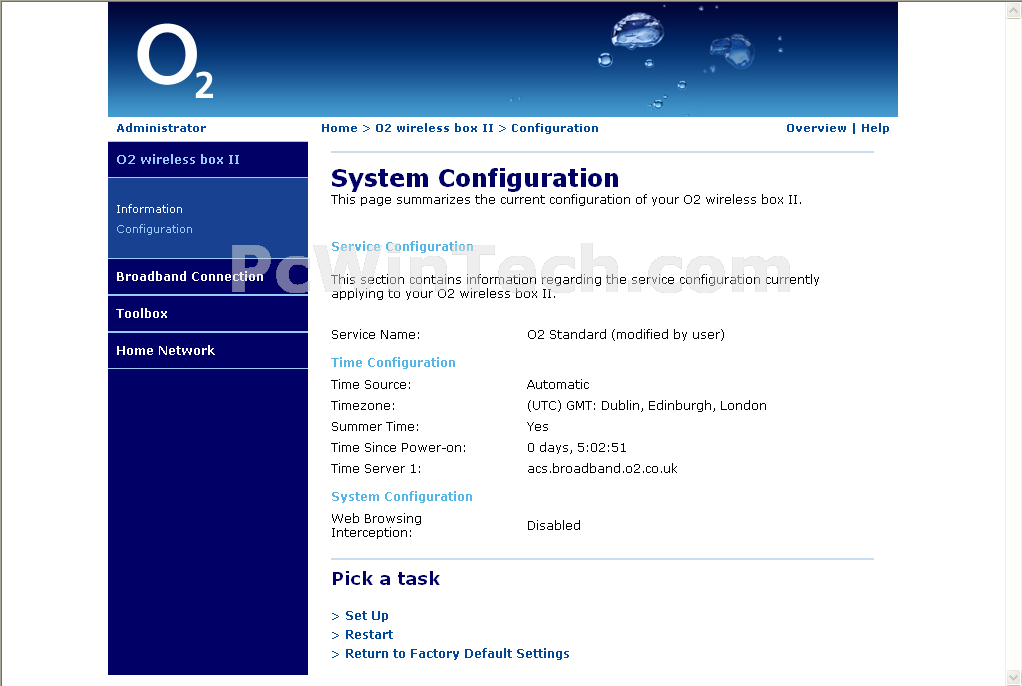Go to O2 wireless box II breadcrumb
1022x686 pixels.
click(434, 128)
